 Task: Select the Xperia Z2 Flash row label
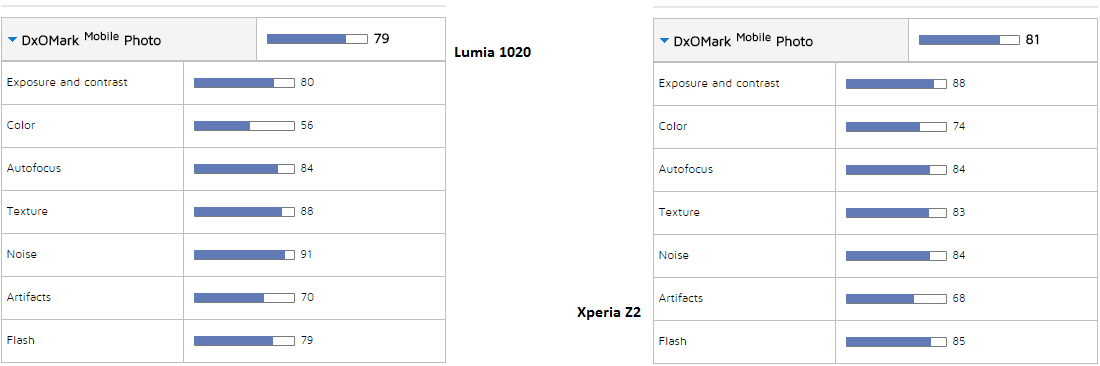(673, 341)
